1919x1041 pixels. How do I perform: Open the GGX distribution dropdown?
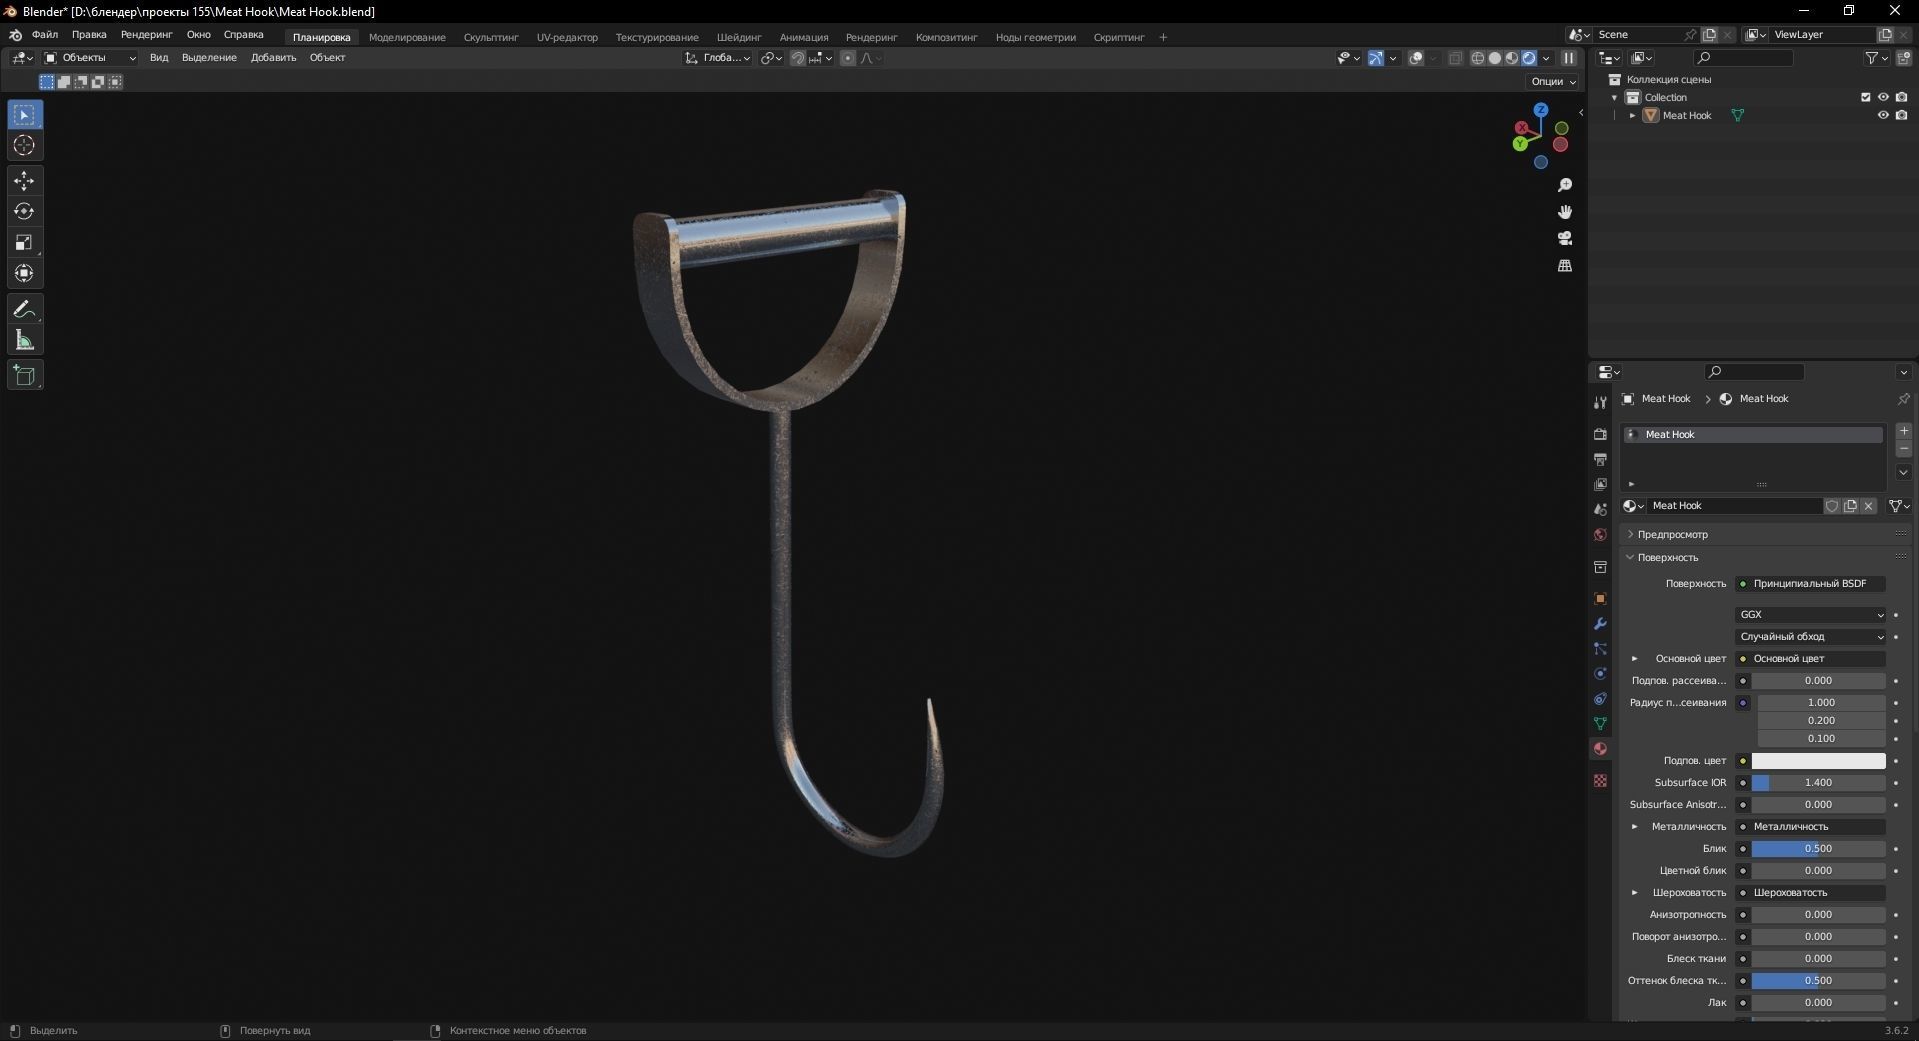(x=1810, y=615)
